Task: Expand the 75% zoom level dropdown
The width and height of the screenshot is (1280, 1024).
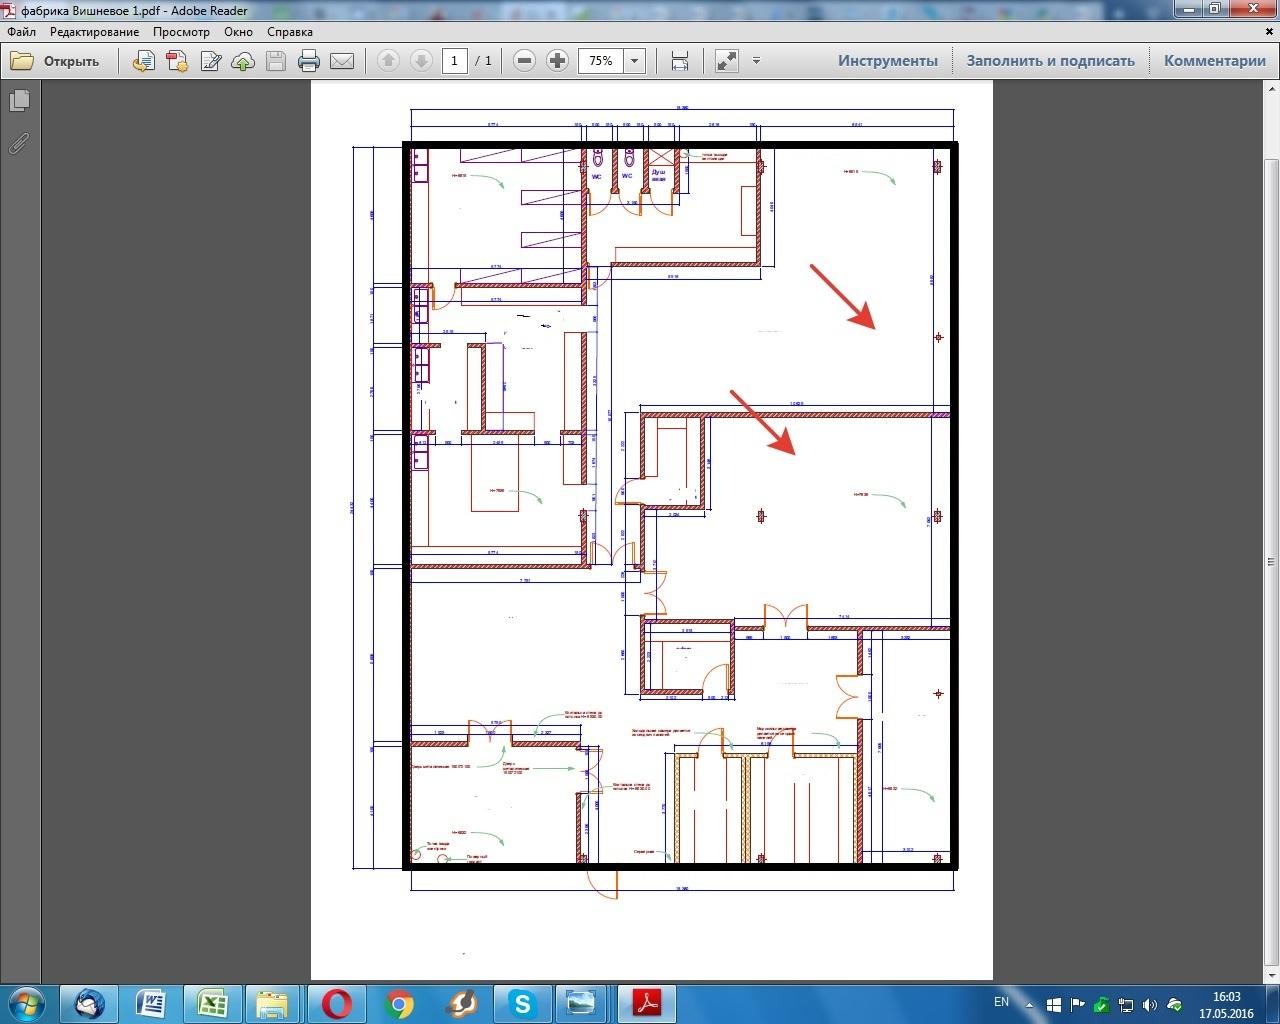Action: pos(634,61)
